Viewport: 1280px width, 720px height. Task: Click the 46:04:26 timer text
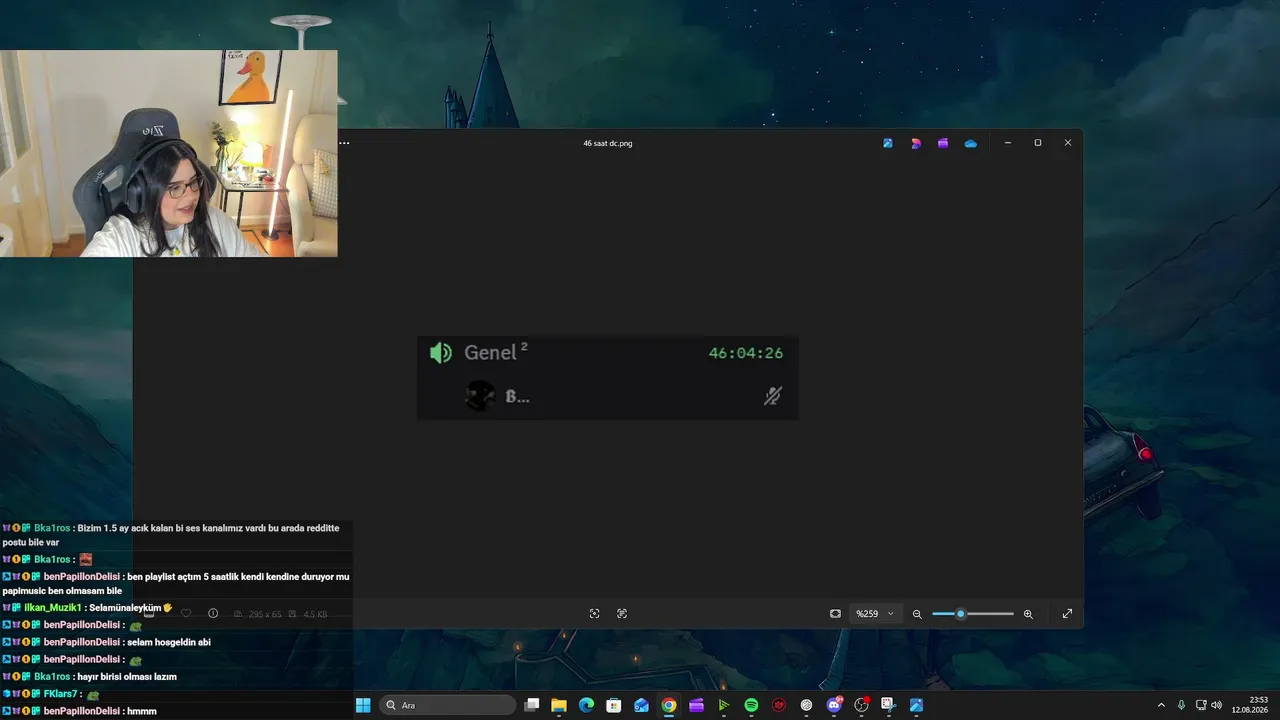[x=746, y=353]
